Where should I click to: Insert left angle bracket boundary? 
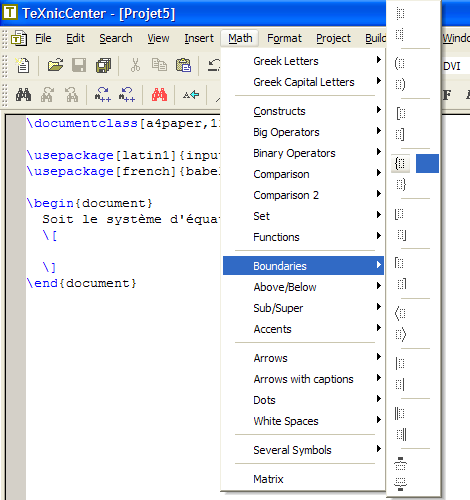(x=400, y=313)
